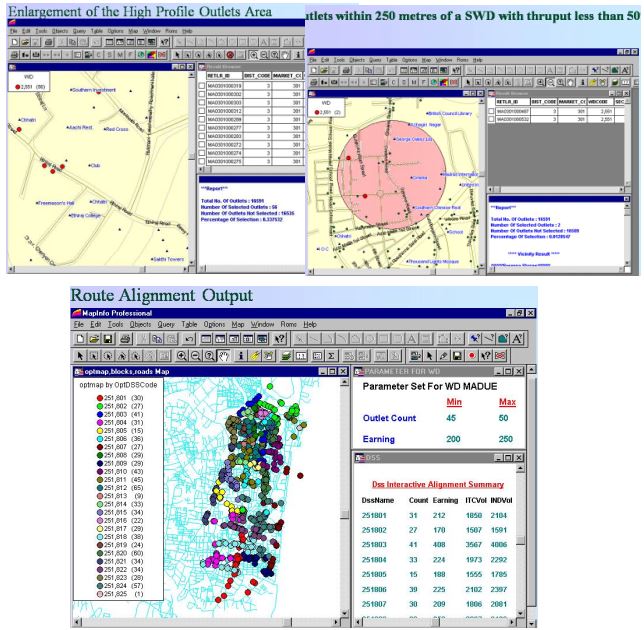The image size is (644, 630).
Task: Pick Select arrow tool in Route Alignment window
Action: click(80, 356)
